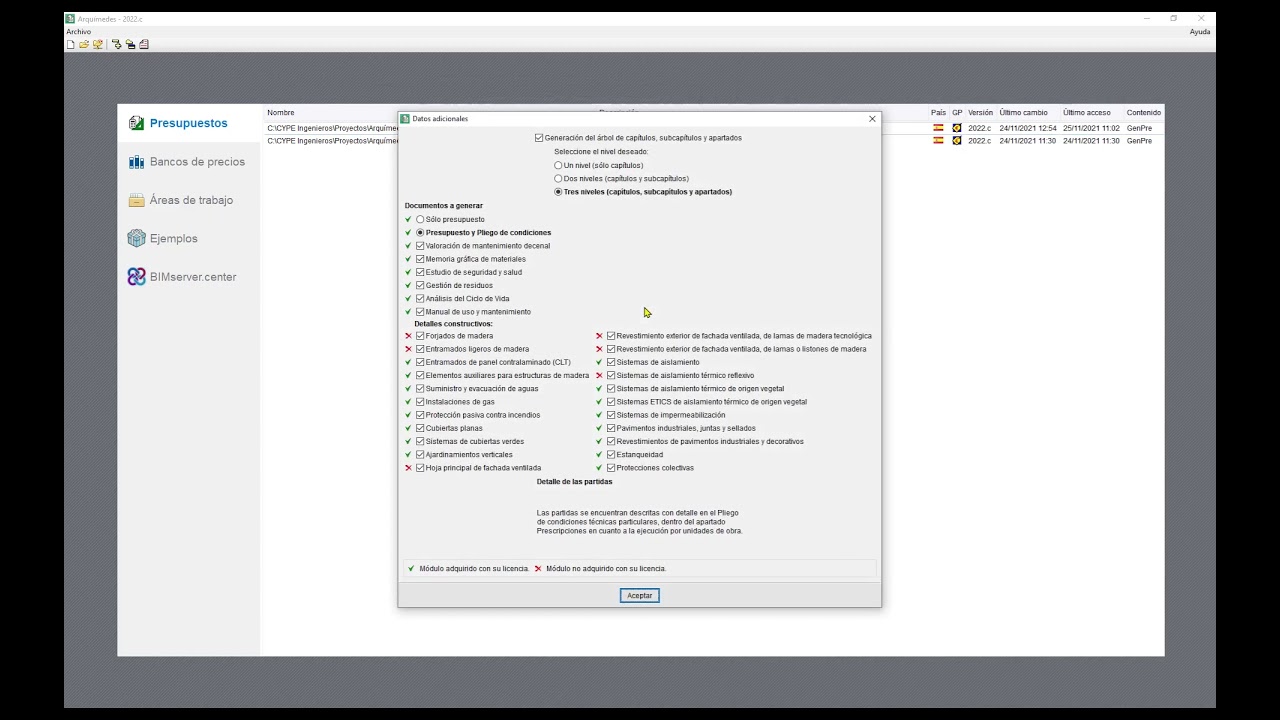Image resolution: width=1280 pixels, height=720 pixels.
Task: Toggle Entramados de panel contralaminado (CLT) checkbox
Action: click(x=420, y=362)
